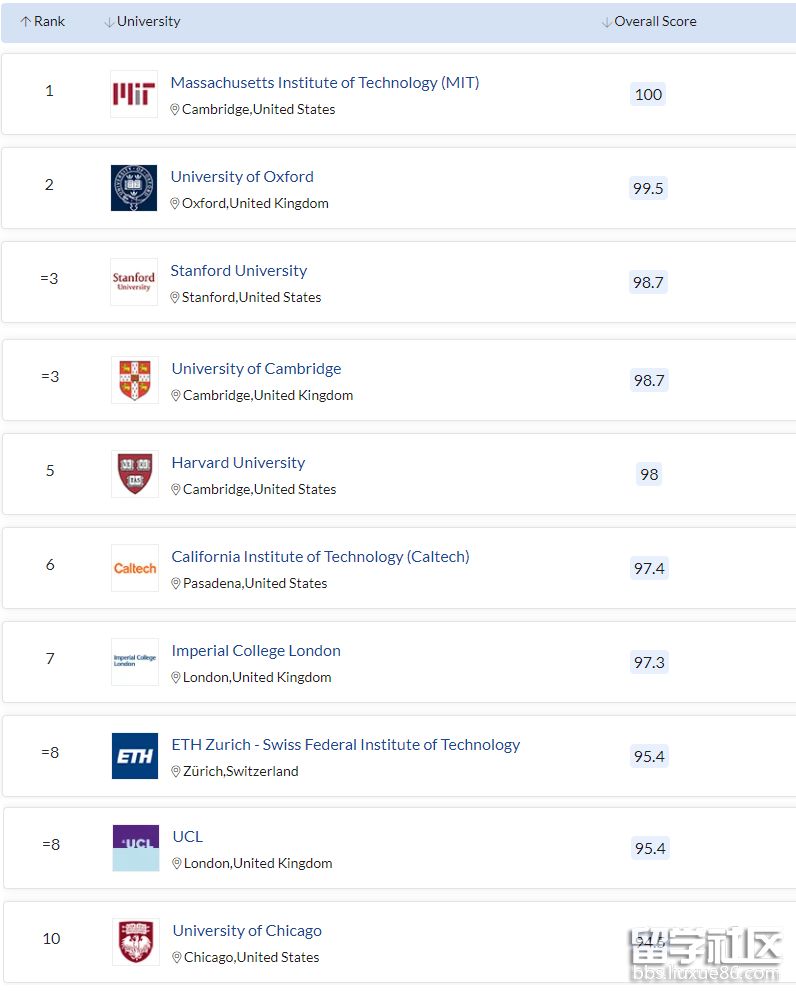Sort by Rank column header

(x=43, y=22)
